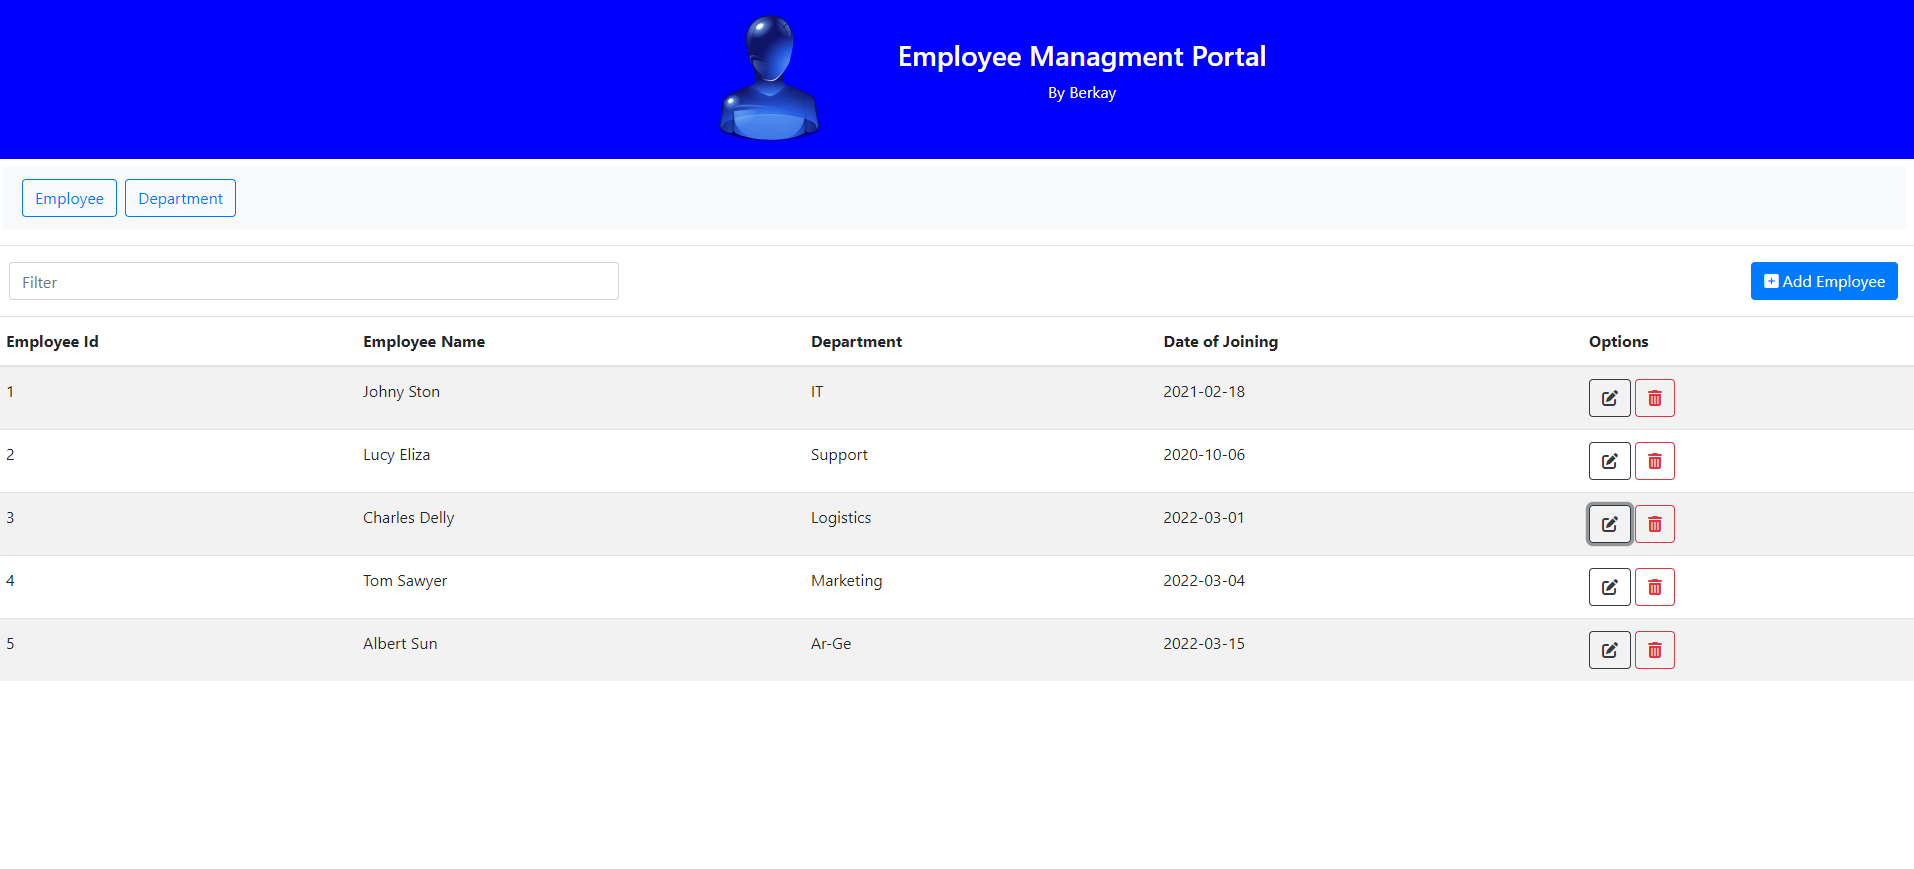Delete employee Albert Sun
The height and width of the screenshot is (869, 1914).
(1654, 650)
